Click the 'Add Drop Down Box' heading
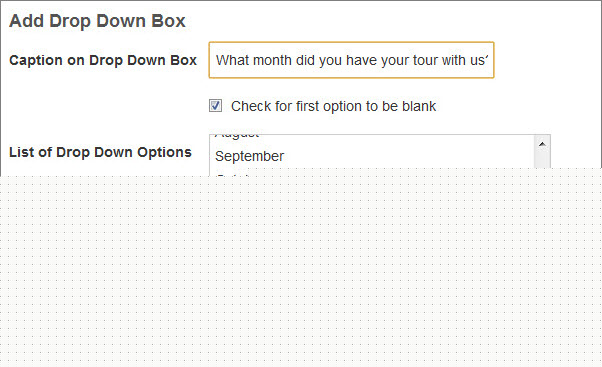Image resolution: width=602 pixels, height=367 pixels. click(x=97, y=21)
